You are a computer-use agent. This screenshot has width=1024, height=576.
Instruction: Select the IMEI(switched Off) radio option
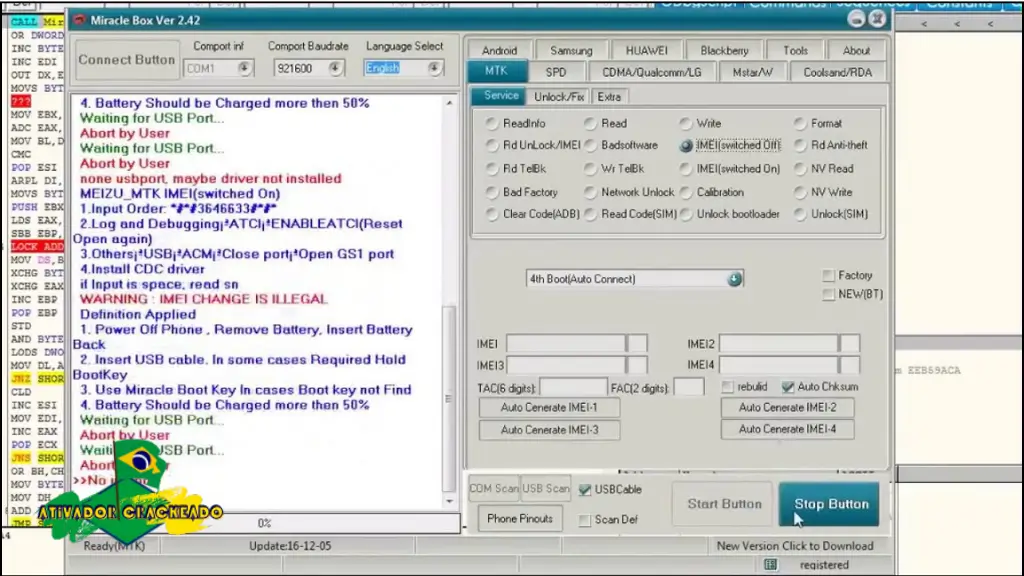point(686,146)
